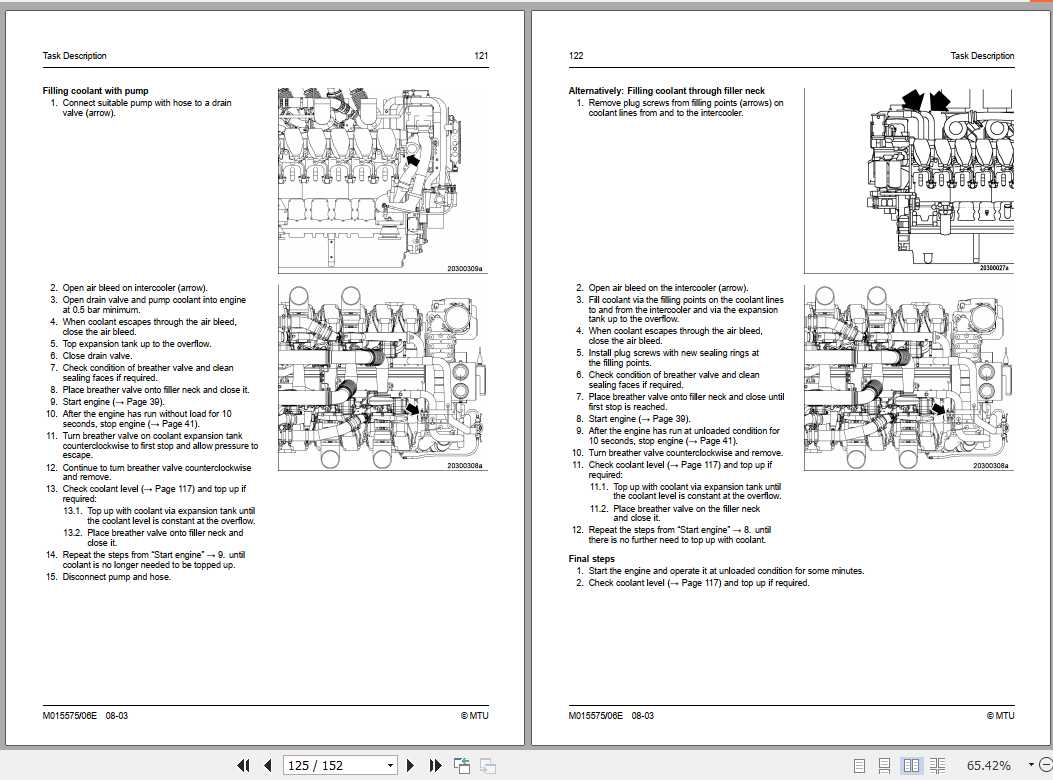Image resolution: width=1053 pixels, height=780 pixels.
Task: Jump to the last page 152
Action: click(x=435, y=765)
